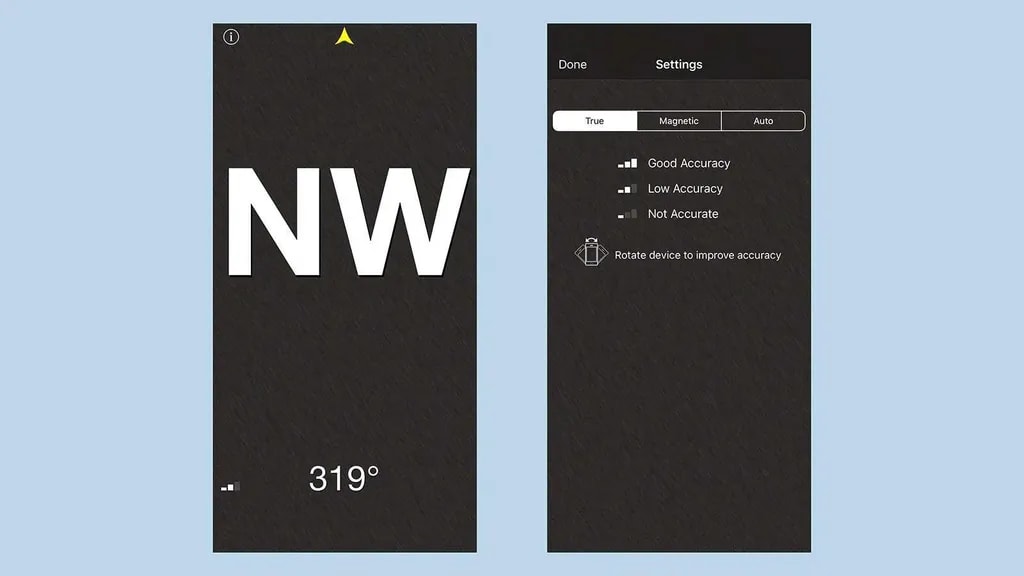Tap the 319° heading readout
Screen dimensions: 1024x576
(344, 479)
